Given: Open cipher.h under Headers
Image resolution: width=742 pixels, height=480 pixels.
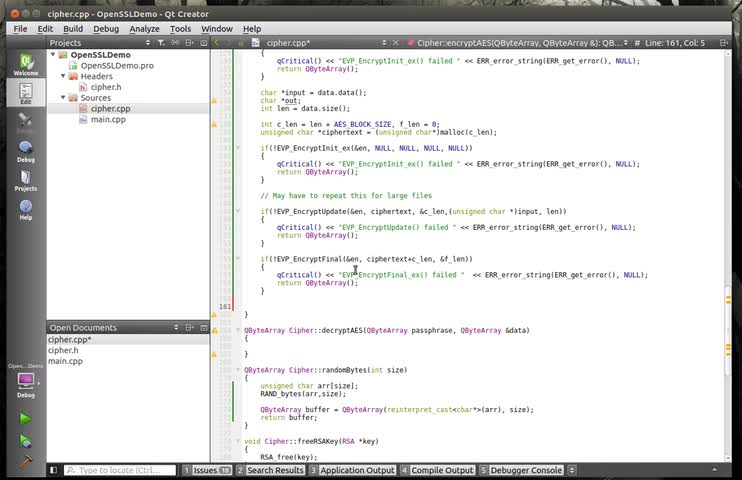Looking at the screenshot, I should [x=106, y=87].
